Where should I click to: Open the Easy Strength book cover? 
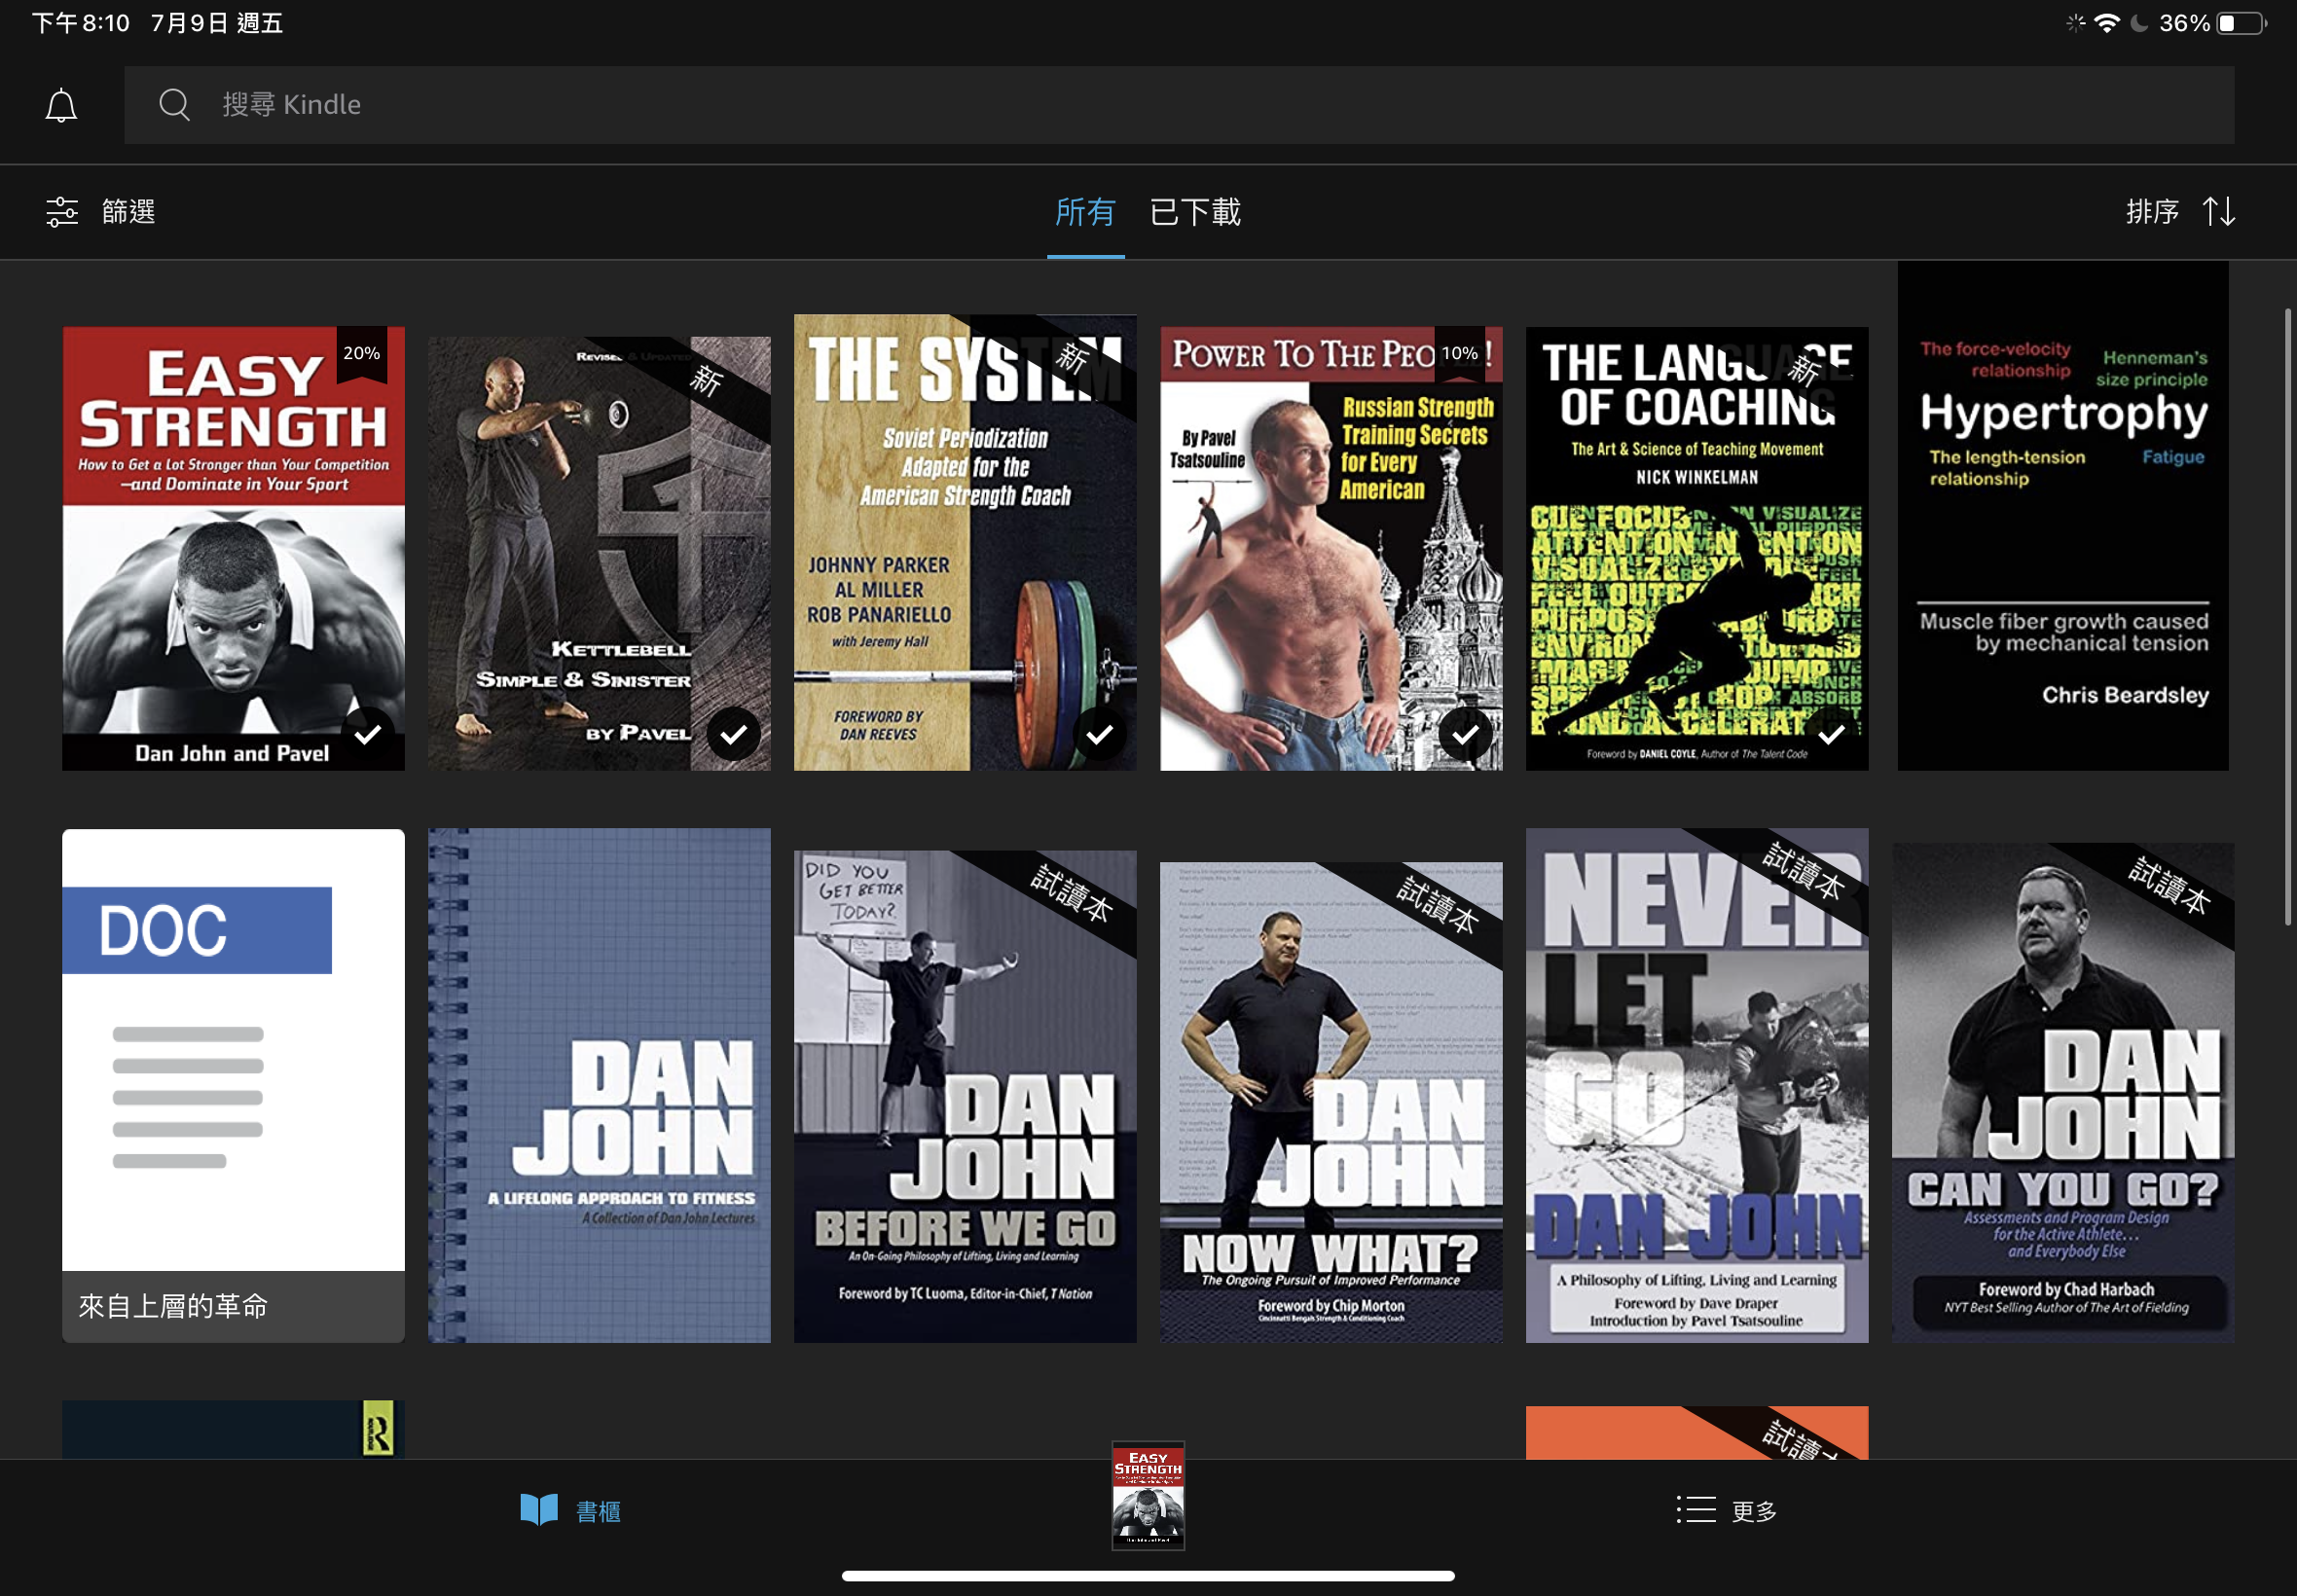[x=233, y=548]
